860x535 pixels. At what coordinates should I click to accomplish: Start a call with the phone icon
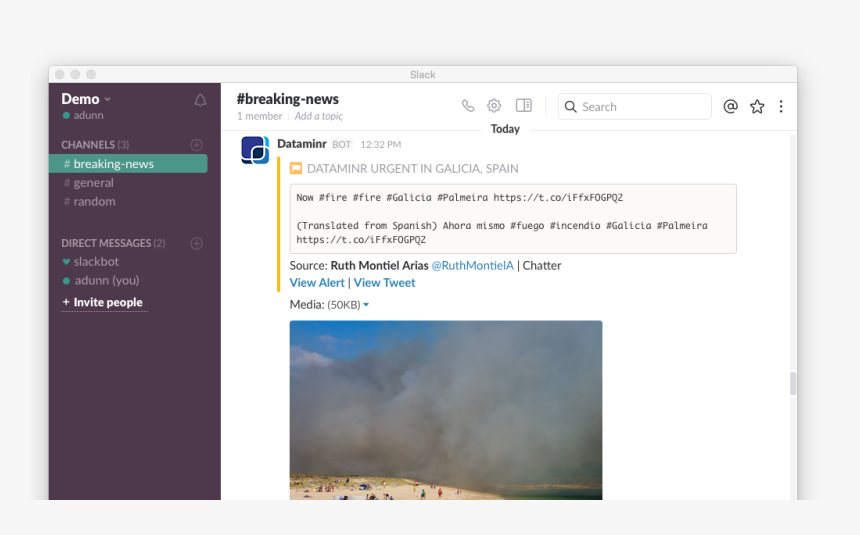click(x=468, y=105)
